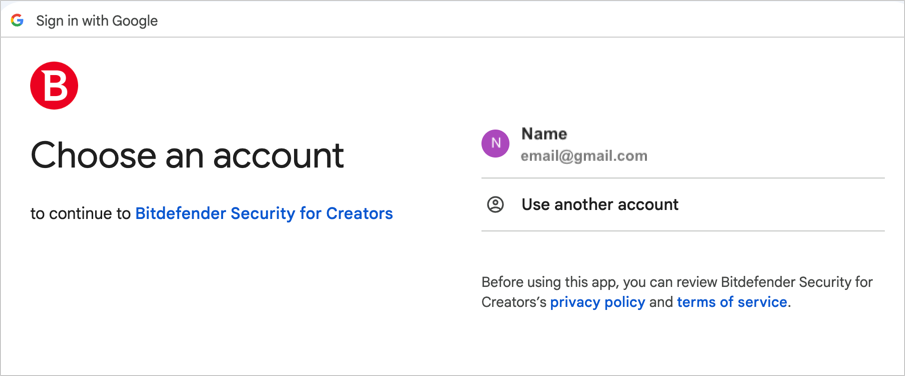
Task: Select the account labeled Name
Action: point(683,144)
